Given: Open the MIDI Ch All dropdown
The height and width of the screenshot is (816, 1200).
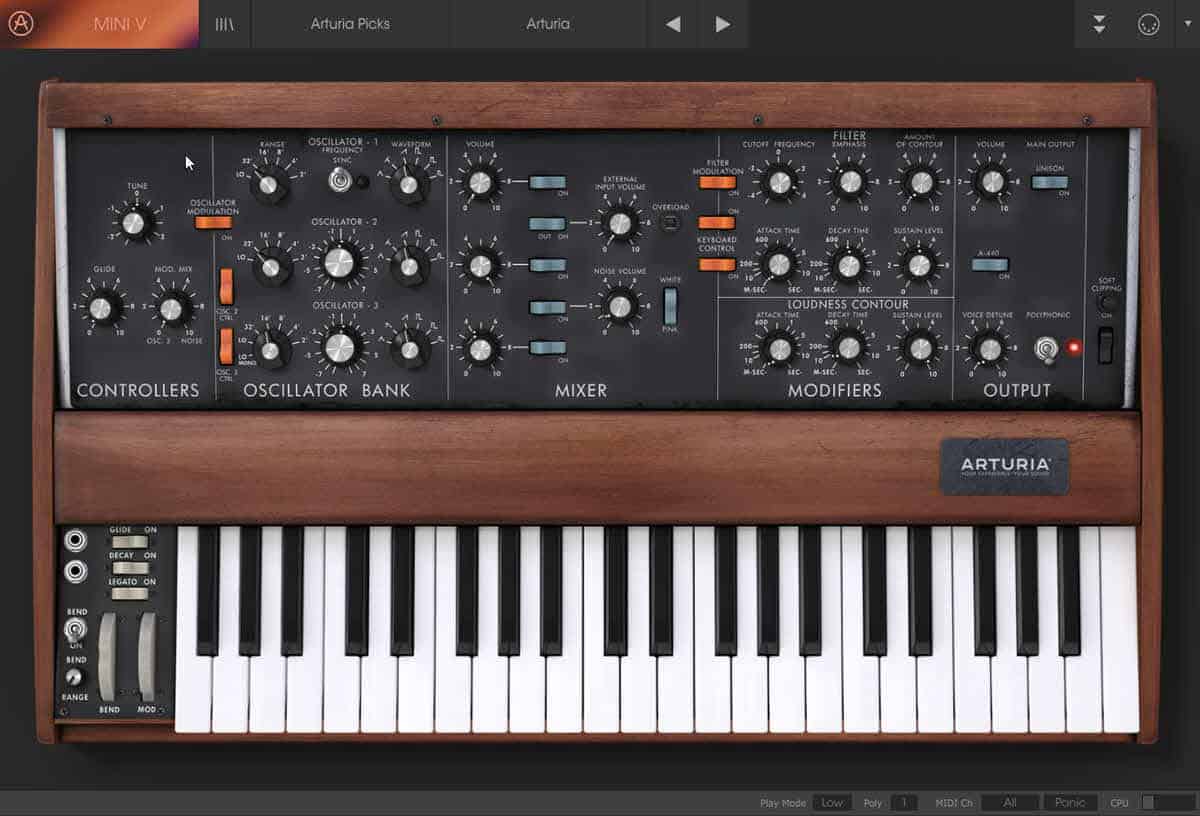Looking at the screenshot, I should coord(1009,803).
